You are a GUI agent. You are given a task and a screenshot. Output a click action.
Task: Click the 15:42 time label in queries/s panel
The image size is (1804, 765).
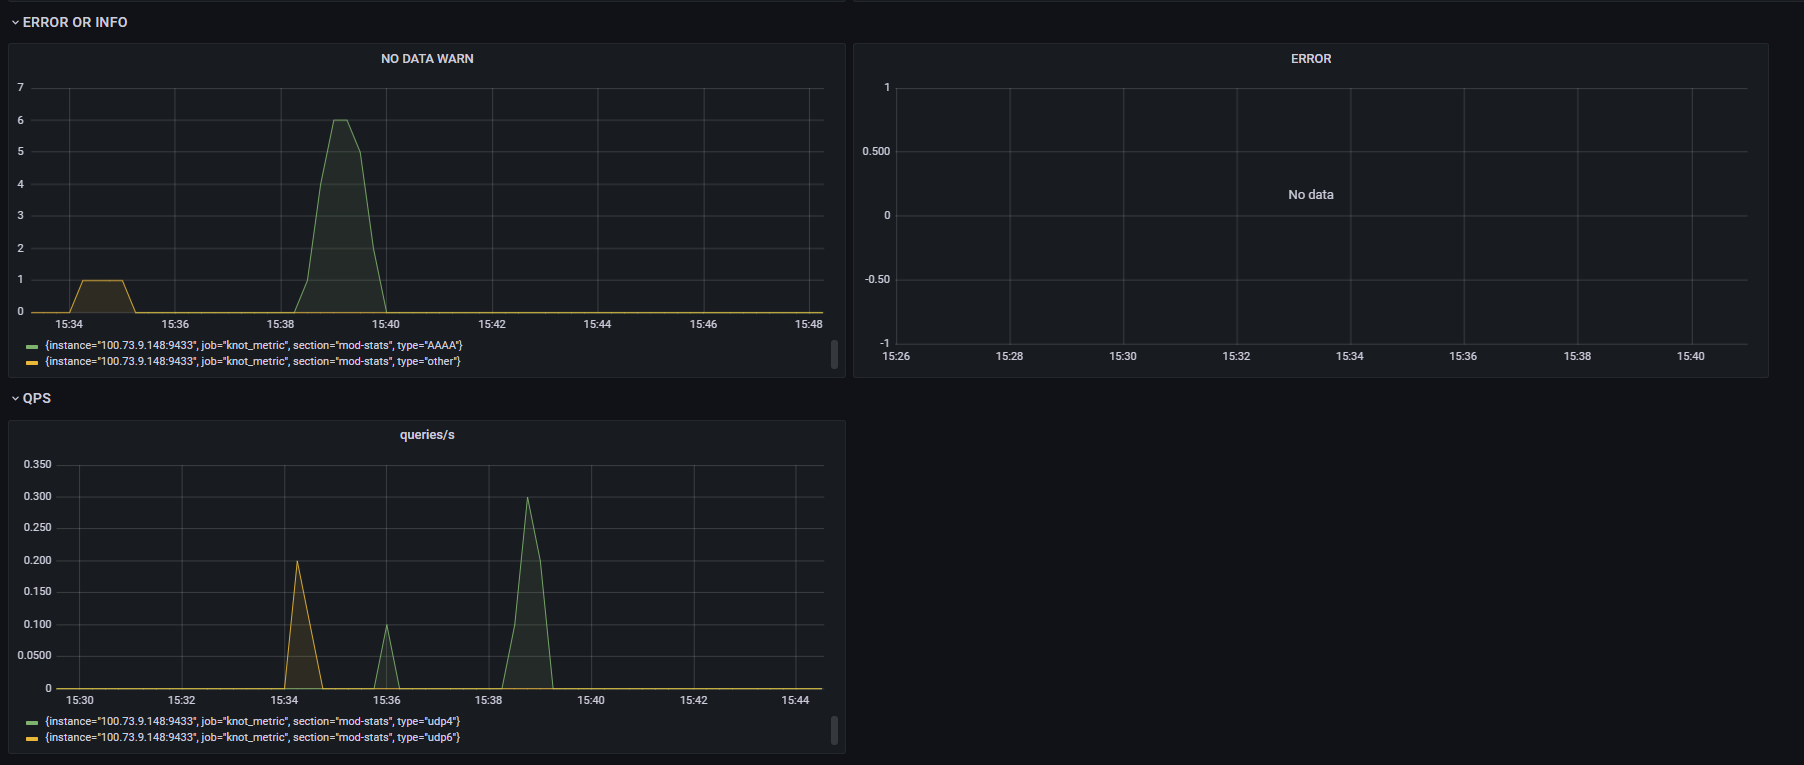(x=694, y=700)
